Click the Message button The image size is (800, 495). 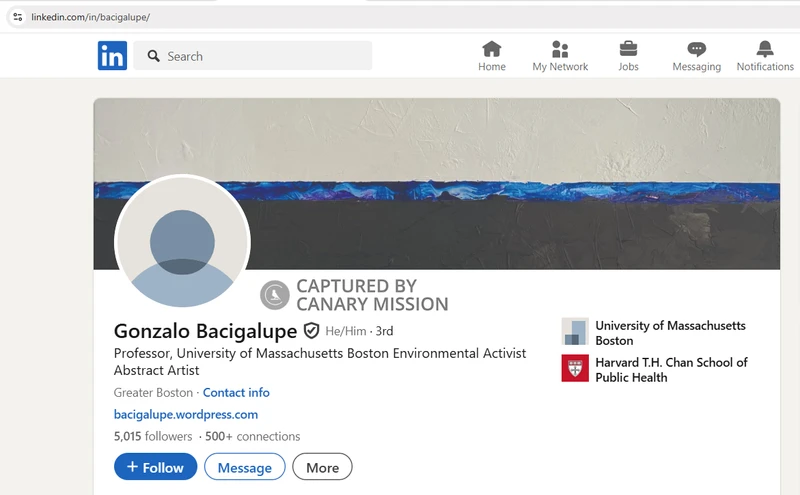[245, 467]
